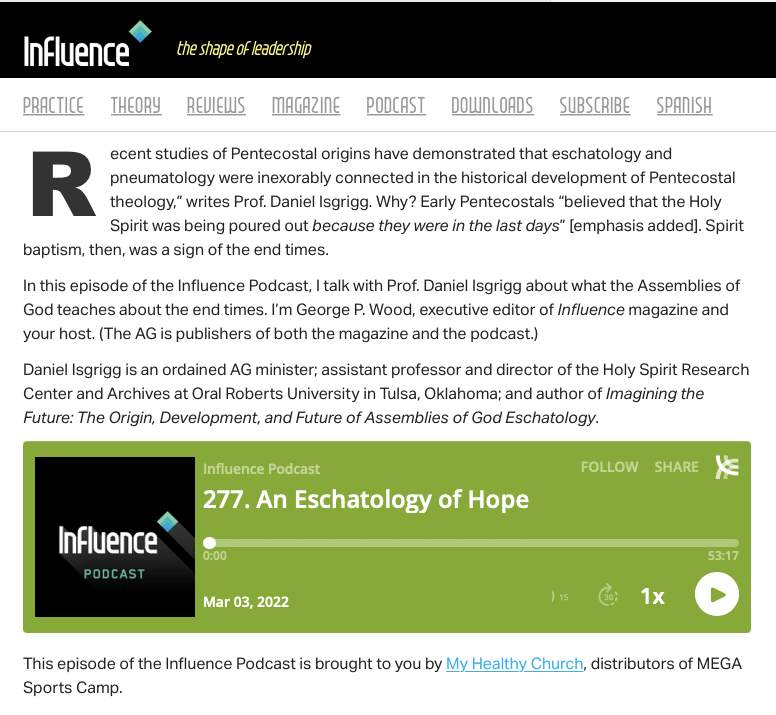Open the Influence Podcast cover artwork
This screenshot has width=776, height=715.
(115, 537)
